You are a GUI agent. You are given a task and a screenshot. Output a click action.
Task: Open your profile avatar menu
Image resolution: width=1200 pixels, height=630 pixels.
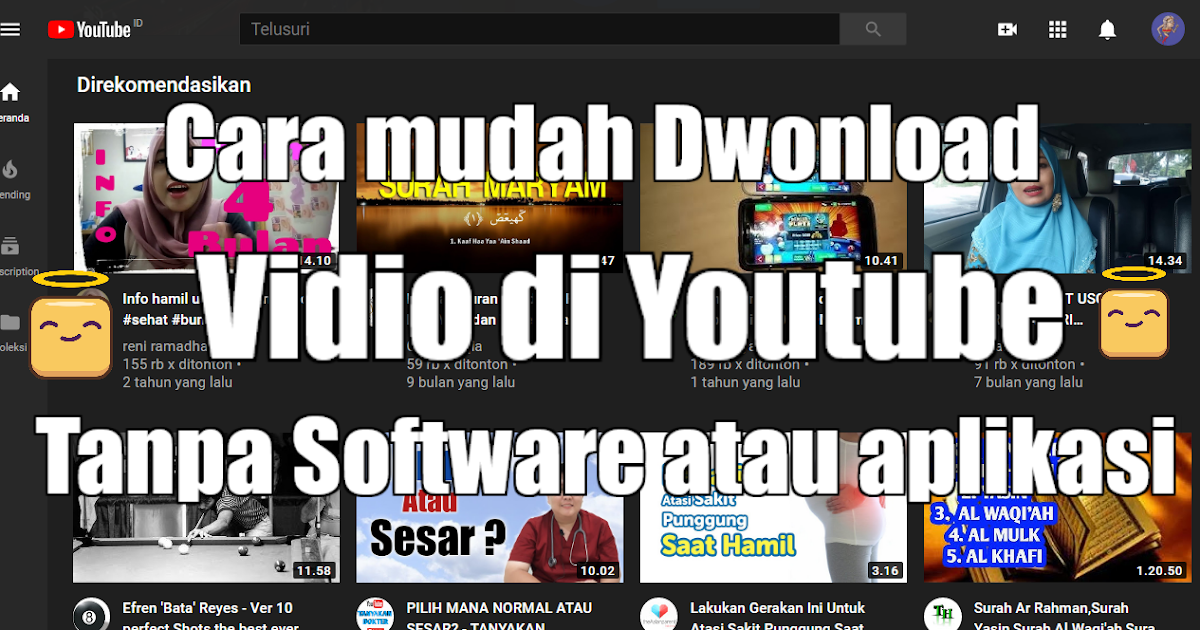click(1167, 29)
